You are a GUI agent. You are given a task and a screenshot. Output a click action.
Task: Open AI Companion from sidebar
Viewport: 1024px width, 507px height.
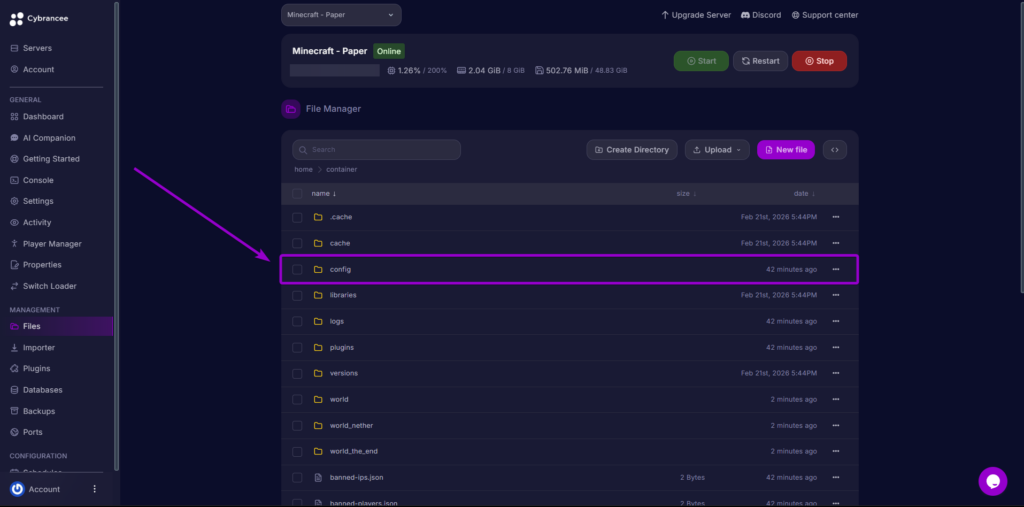pos(49,138)
